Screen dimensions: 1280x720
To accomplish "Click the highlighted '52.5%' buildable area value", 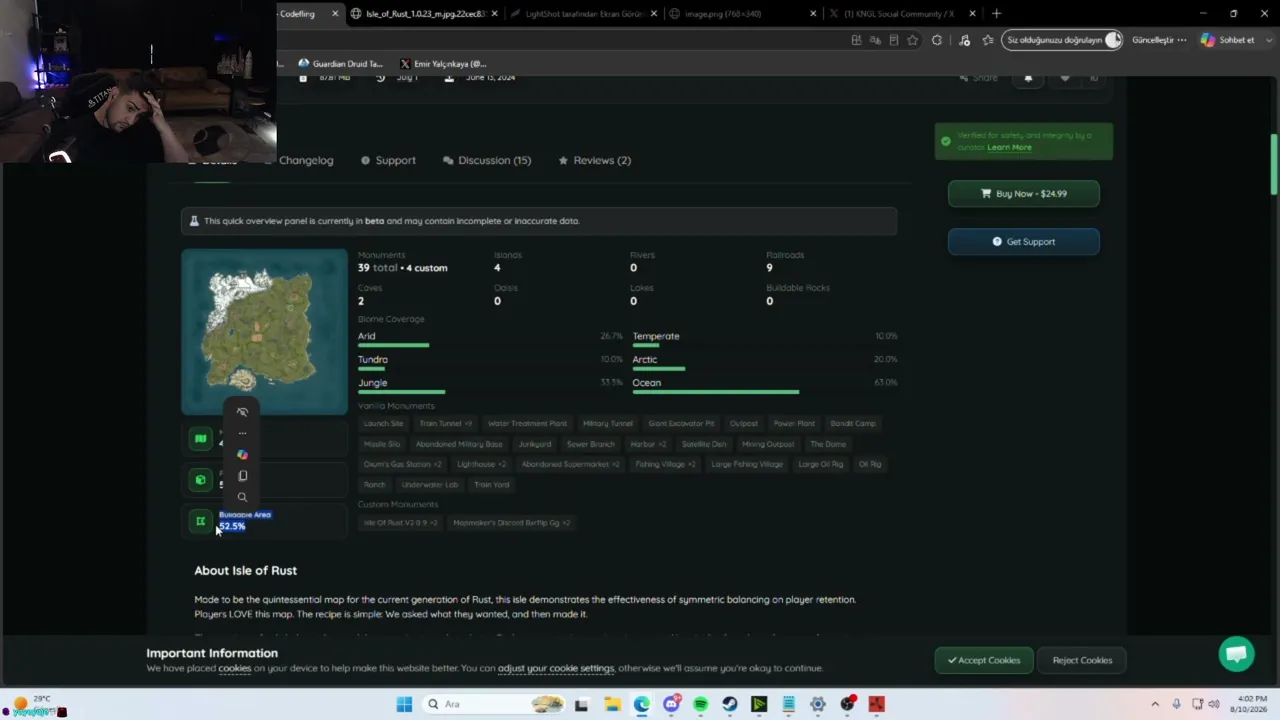I will (x=232, y=526).
